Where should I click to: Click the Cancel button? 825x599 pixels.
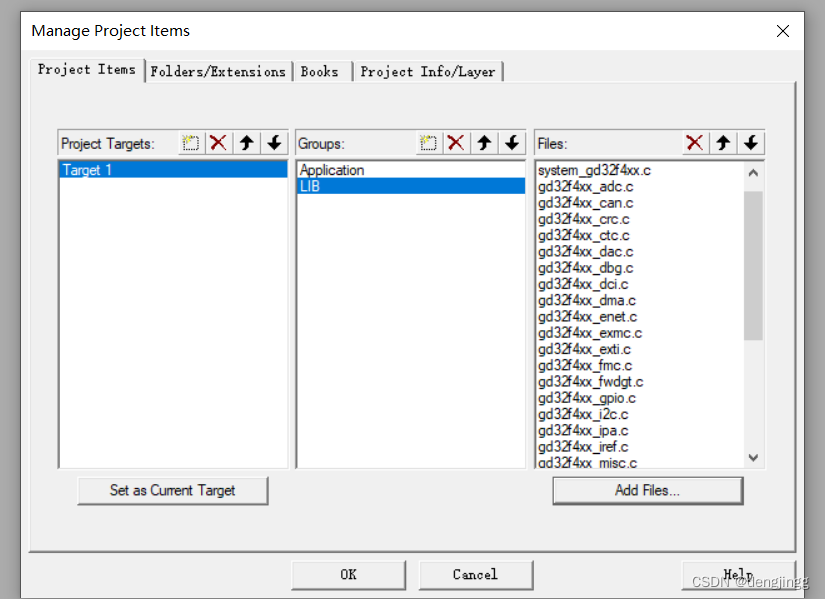pos(476,575)
